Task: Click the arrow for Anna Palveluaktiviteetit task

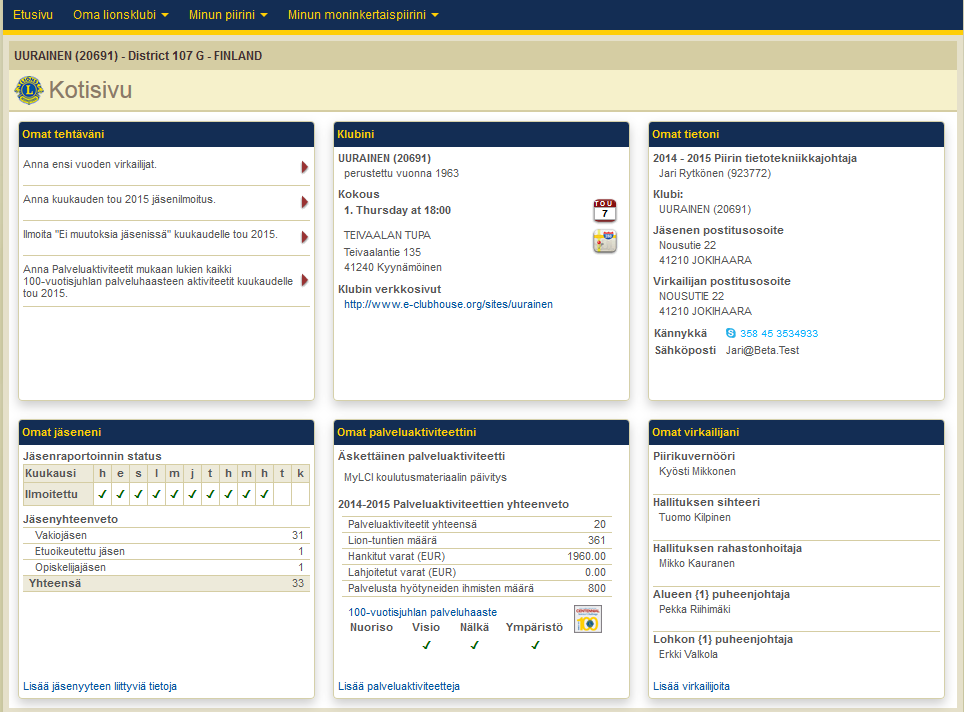Action: click(x=304, y=280)
